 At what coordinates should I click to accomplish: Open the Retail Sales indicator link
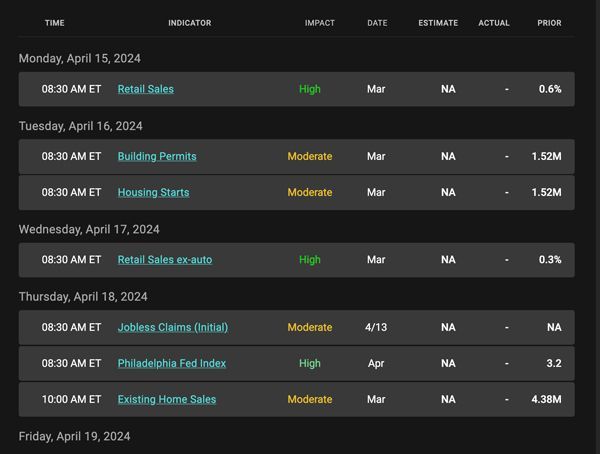[x=145, y=89]
